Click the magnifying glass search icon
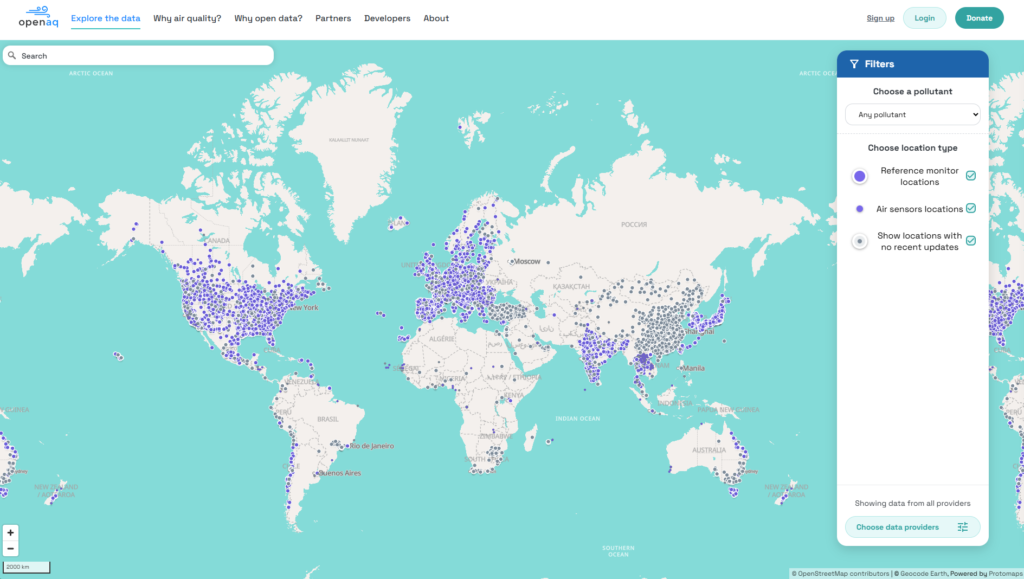The width and height of the screenshot is (1024, 579). pos(11,55)
